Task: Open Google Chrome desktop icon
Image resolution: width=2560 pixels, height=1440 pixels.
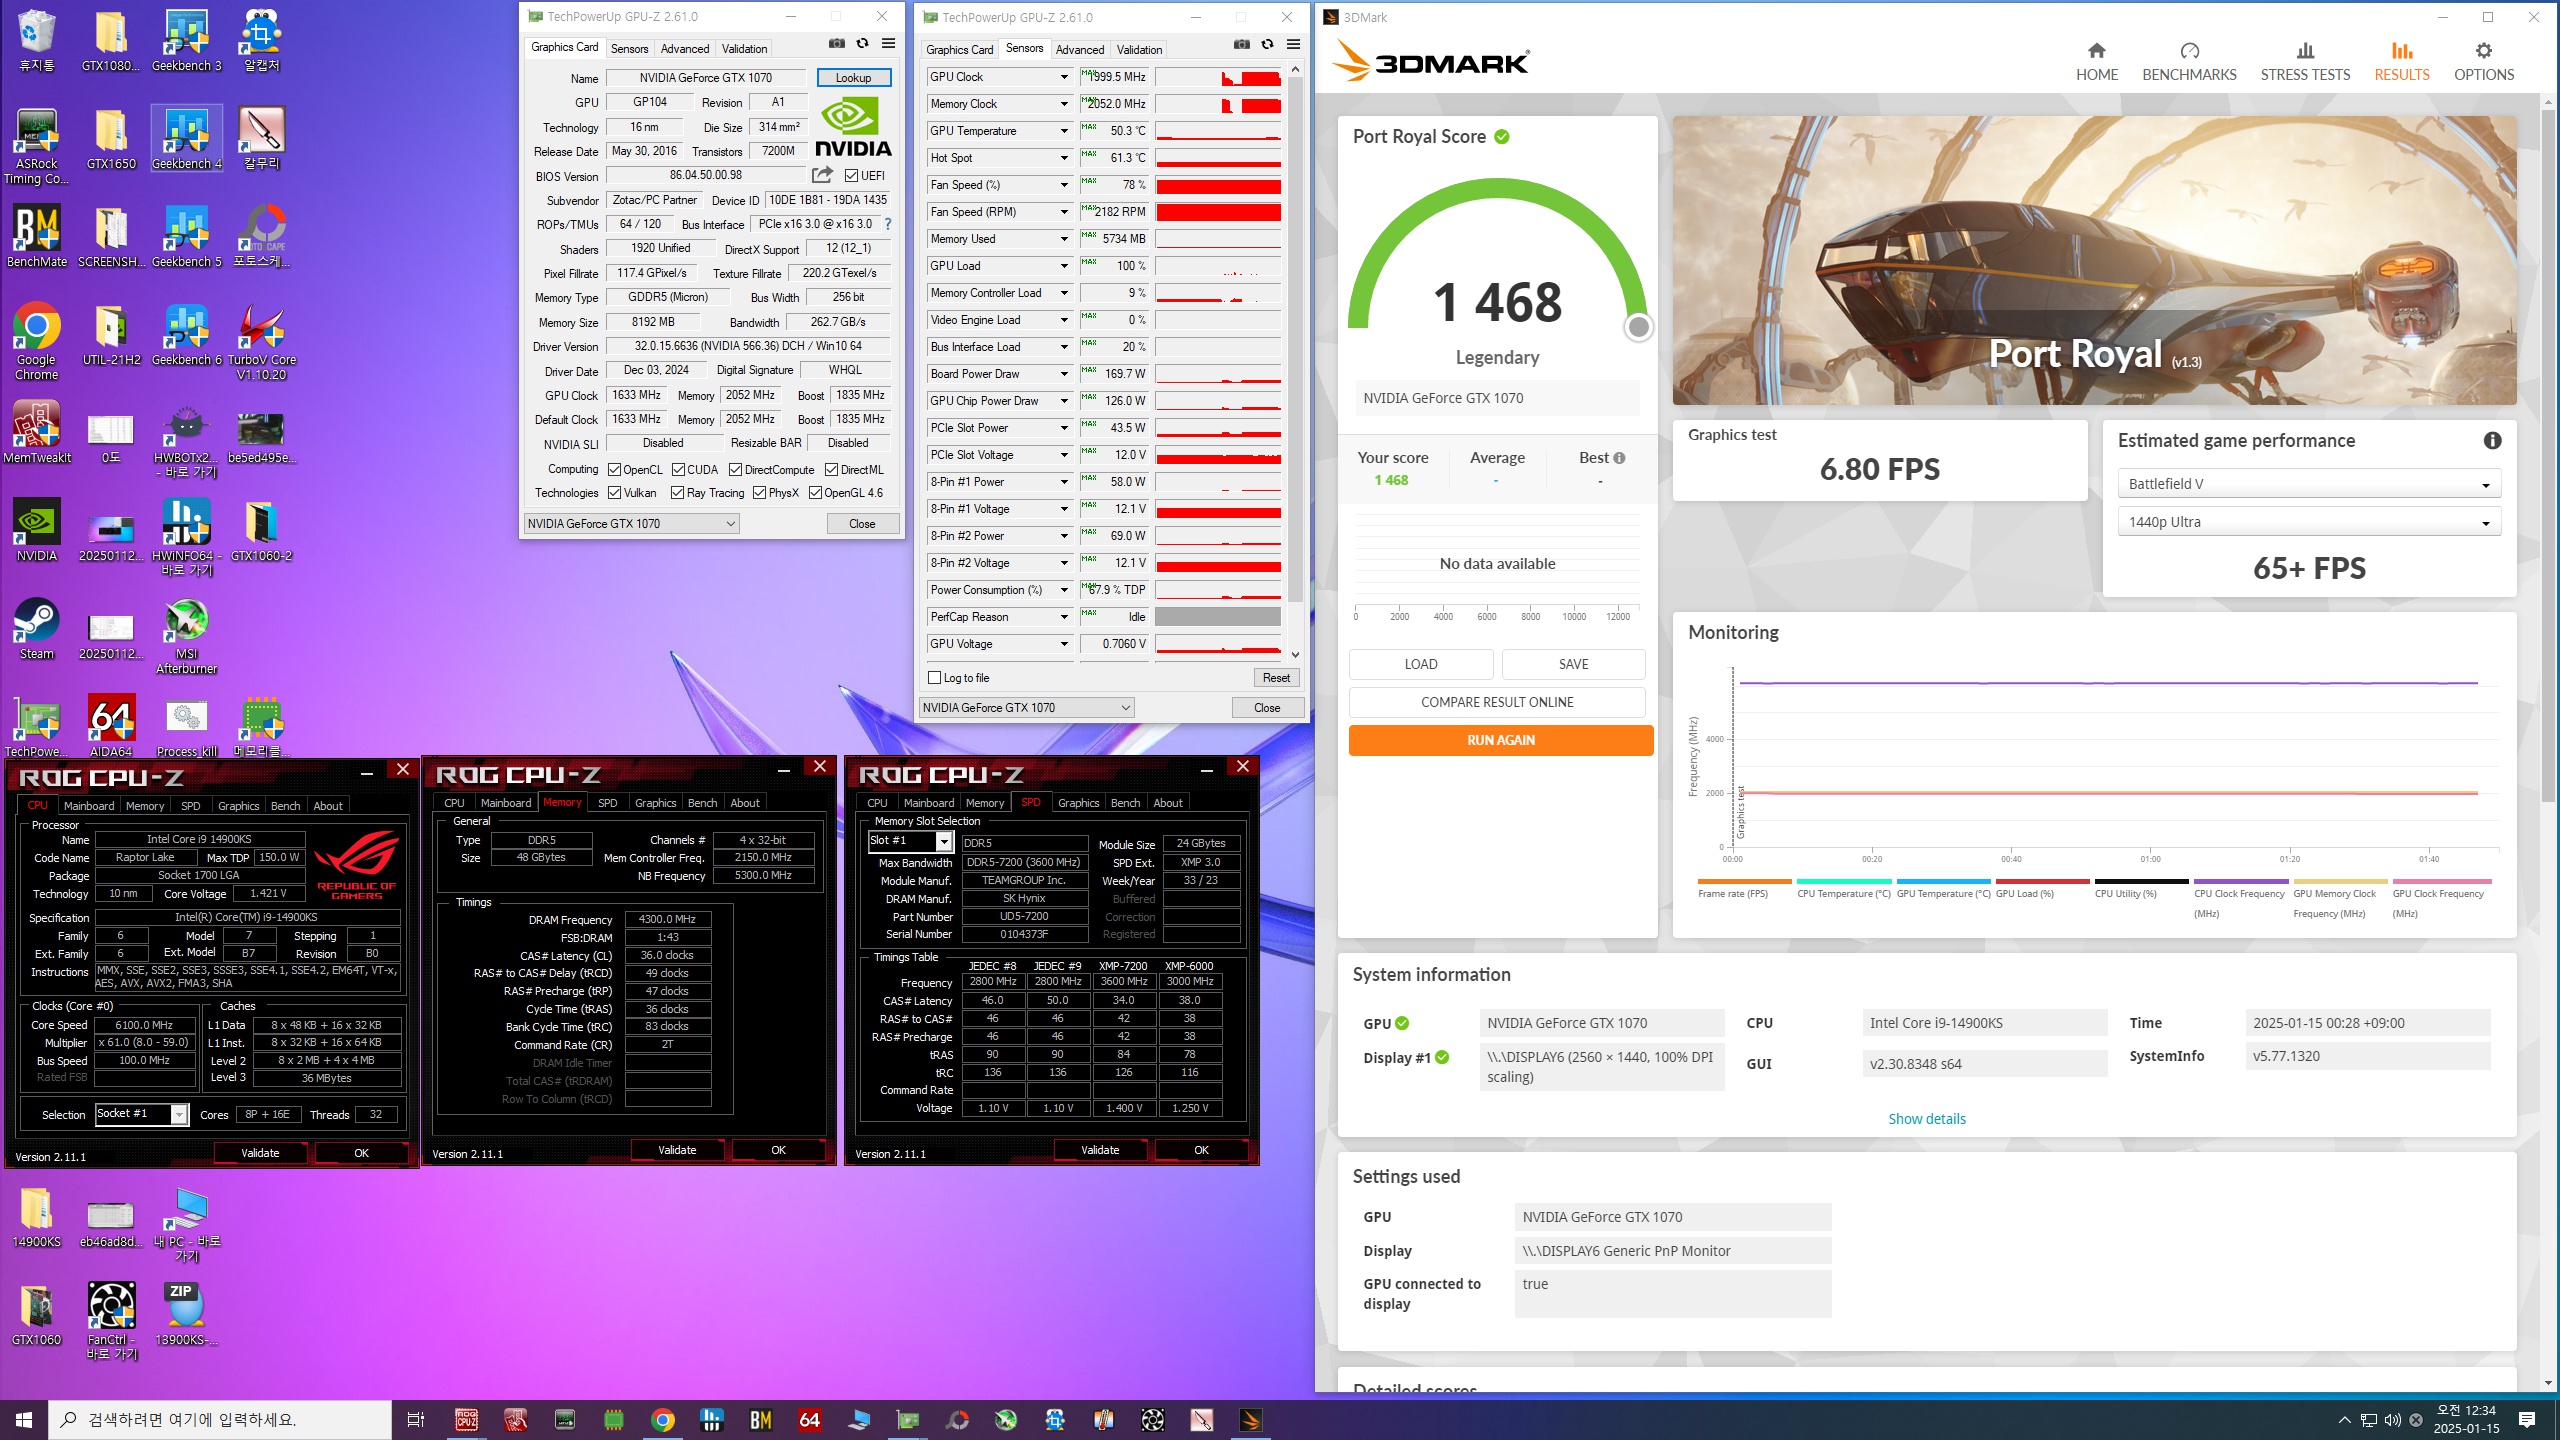Action: [x=37, y=340]
